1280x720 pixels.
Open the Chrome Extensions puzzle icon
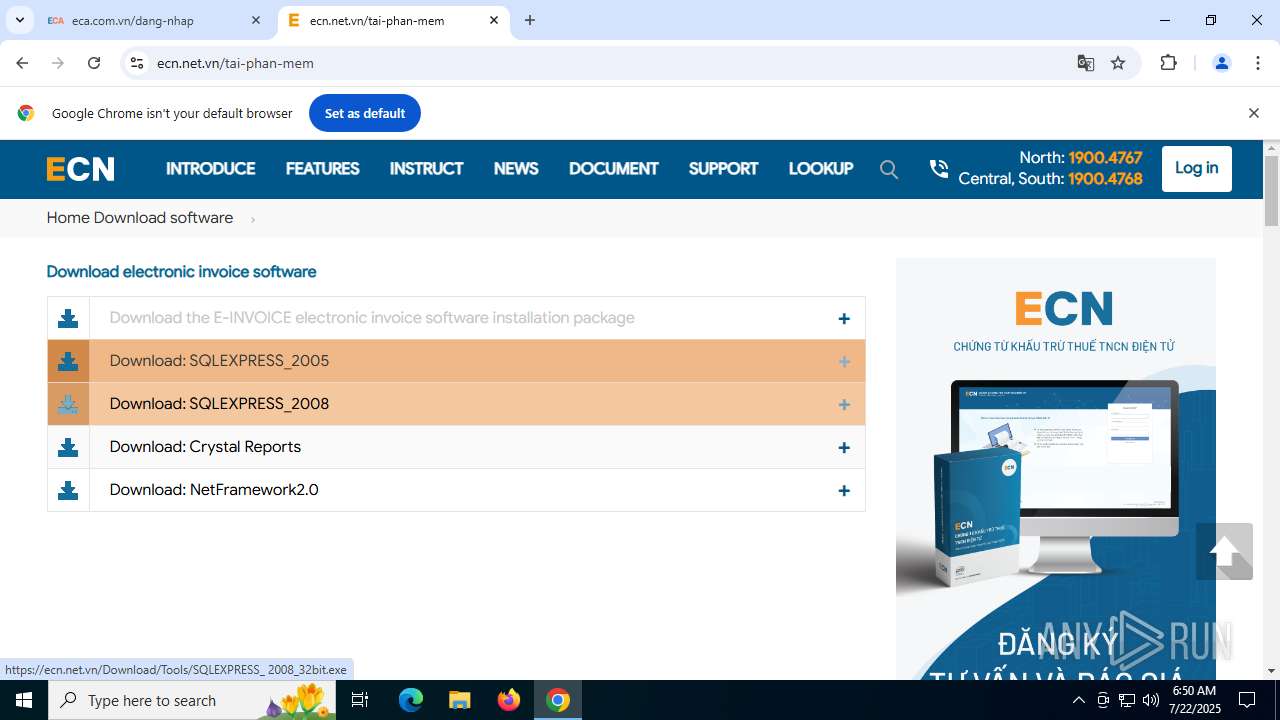tap(1168, 63)
